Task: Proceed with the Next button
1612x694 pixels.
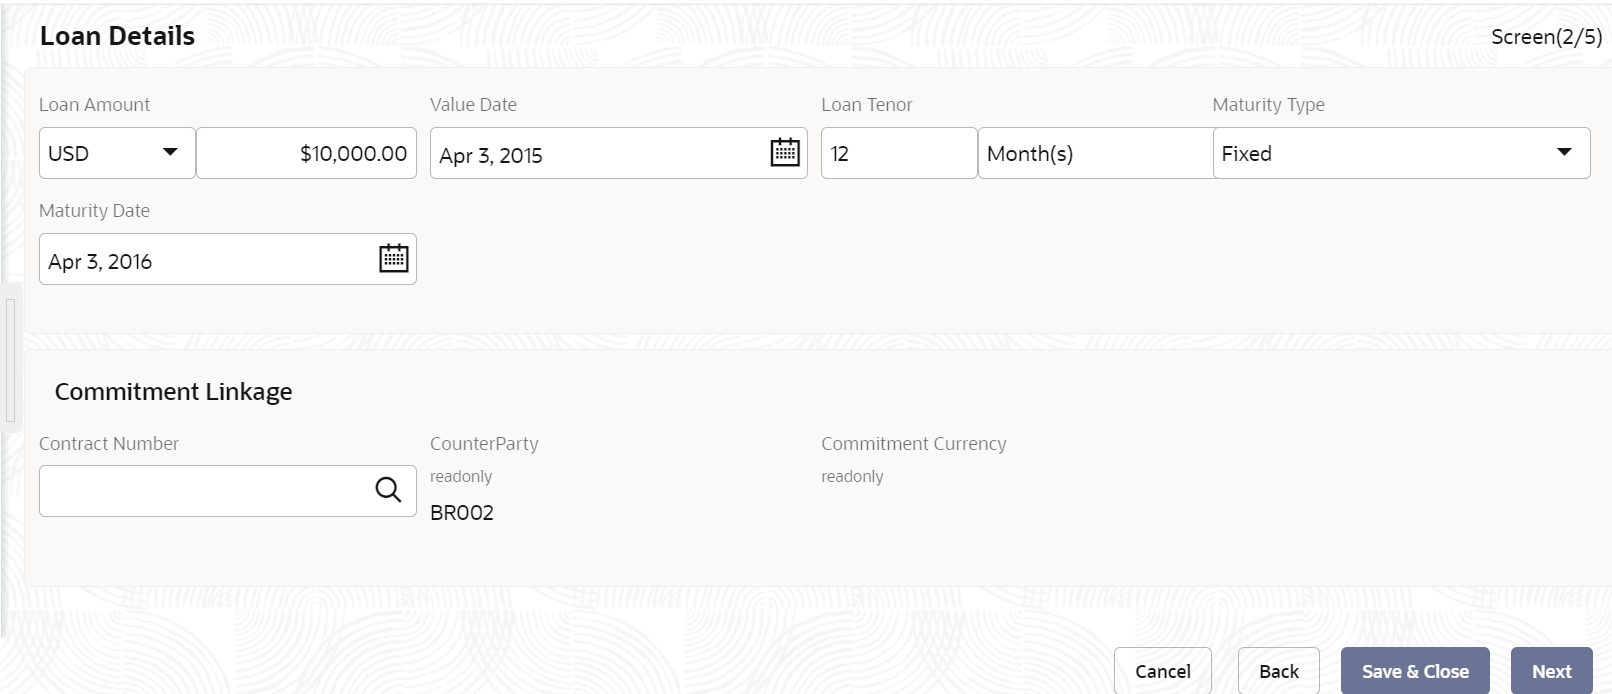Action: [1552, 671]
